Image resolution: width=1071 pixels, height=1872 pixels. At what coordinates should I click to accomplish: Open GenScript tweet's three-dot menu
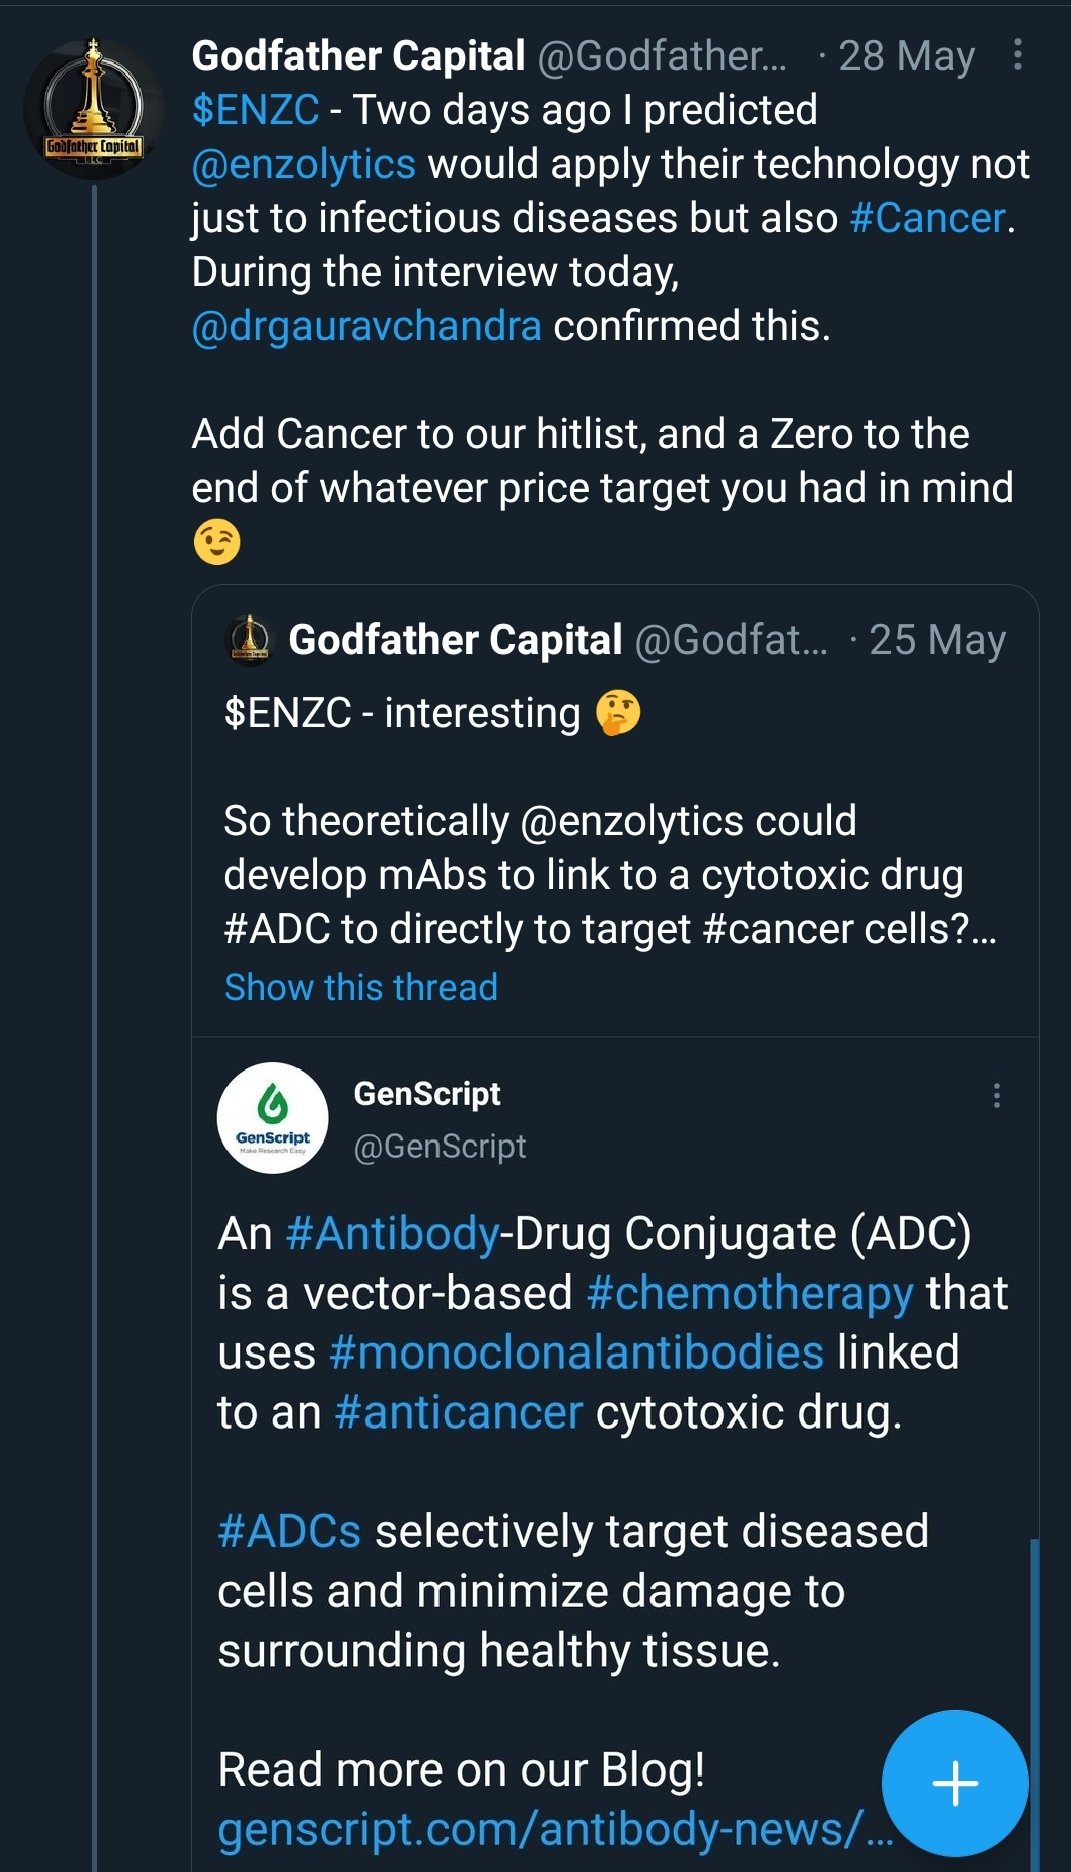(996, 1096)
